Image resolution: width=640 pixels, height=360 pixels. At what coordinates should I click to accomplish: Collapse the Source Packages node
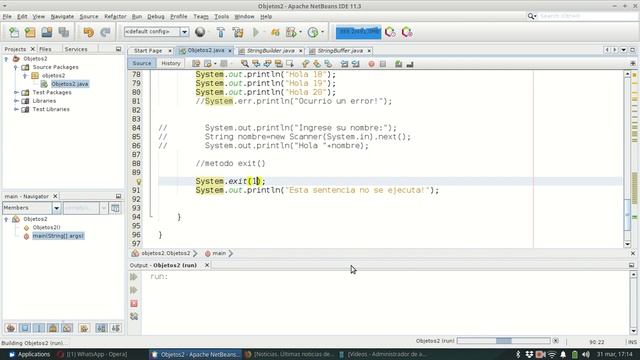[x=16, y=67]
